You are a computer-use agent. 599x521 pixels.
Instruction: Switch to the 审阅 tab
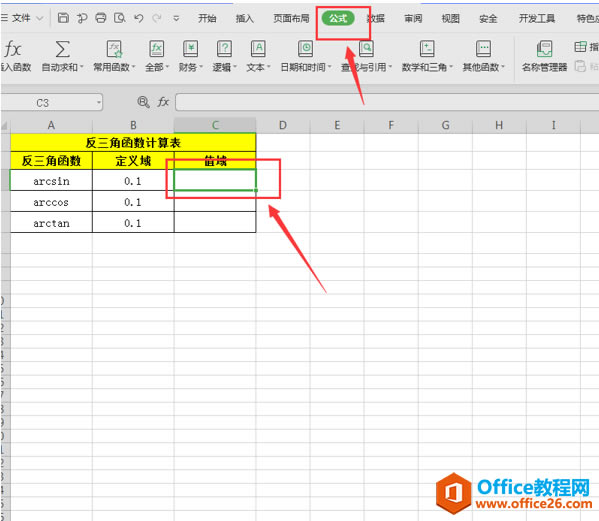(x=413, y=18)
